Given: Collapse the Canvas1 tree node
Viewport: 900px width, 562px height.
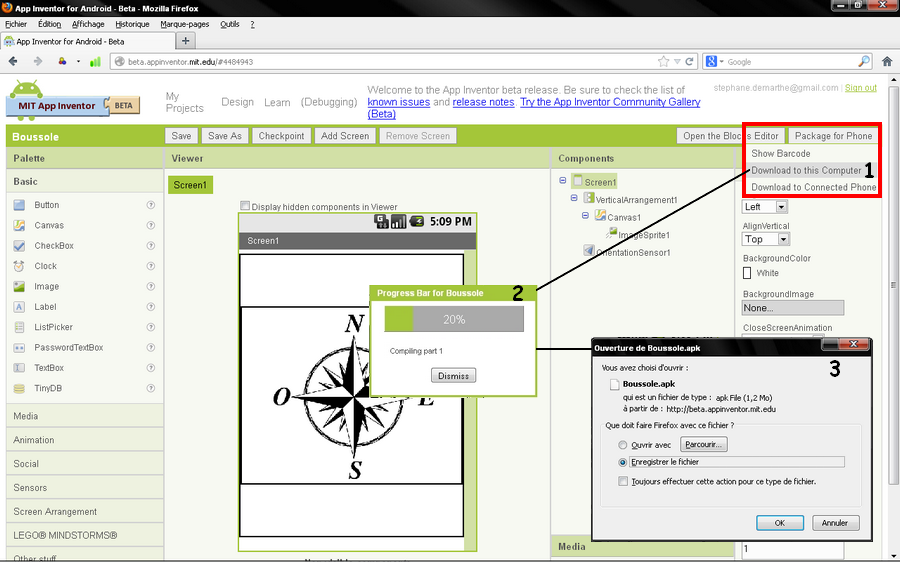Looking at the screenshot, I should click(585, 216).
